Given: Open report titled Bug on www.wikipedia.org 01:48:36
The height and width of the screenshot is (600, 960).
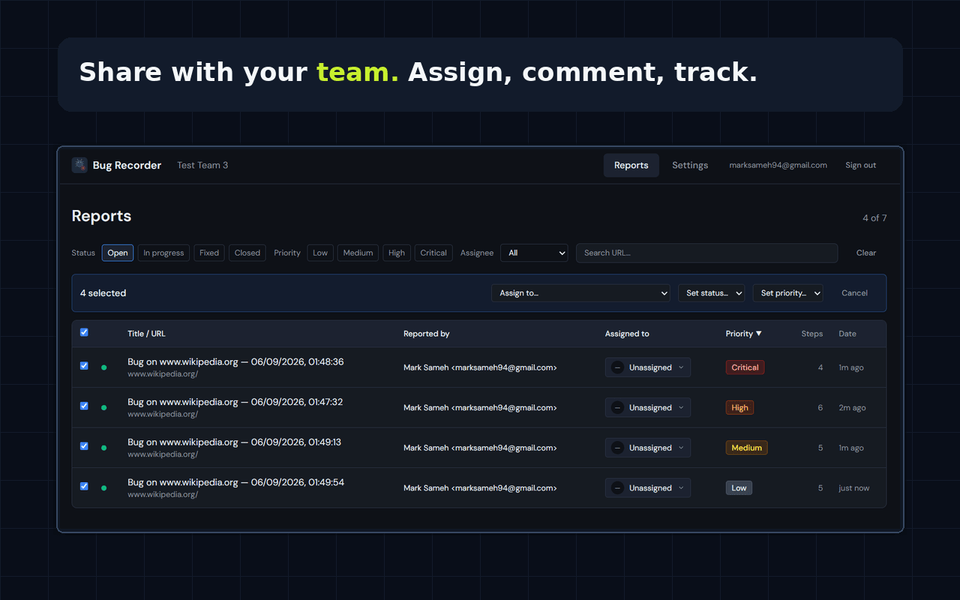Looking at the screenshot, I should pyautogui.click(x=236, y=362).
